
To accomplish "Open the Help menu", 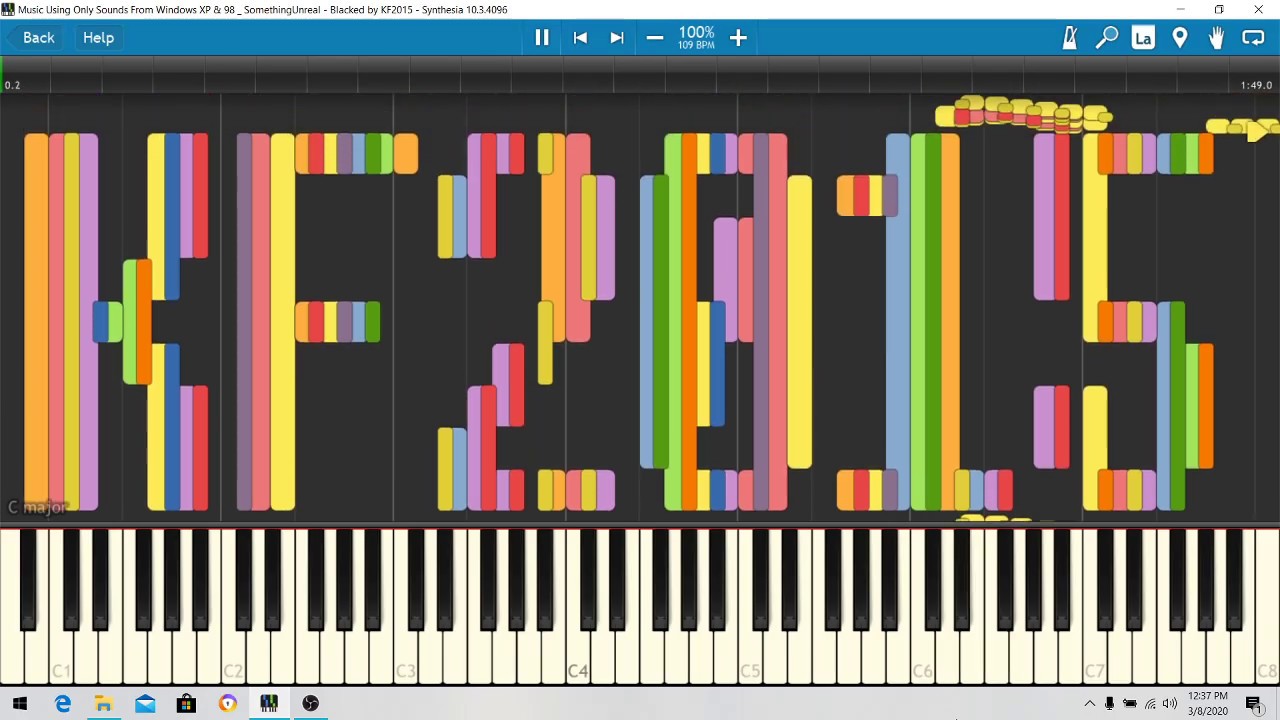I will click(x=98, y=37).
